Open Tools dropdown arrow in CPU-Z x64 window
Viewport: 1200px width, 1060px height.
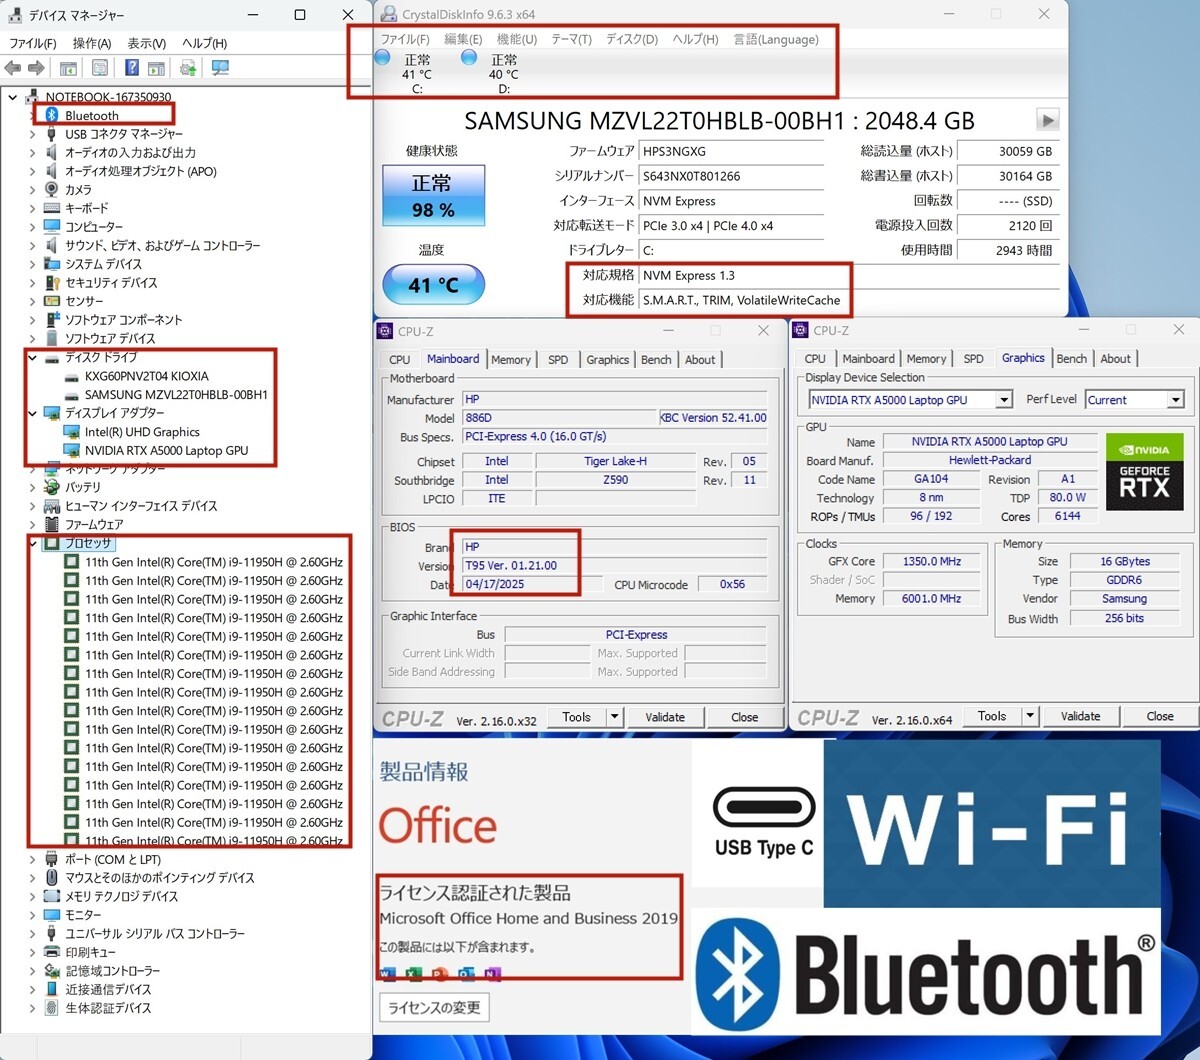pos(1030,716)
